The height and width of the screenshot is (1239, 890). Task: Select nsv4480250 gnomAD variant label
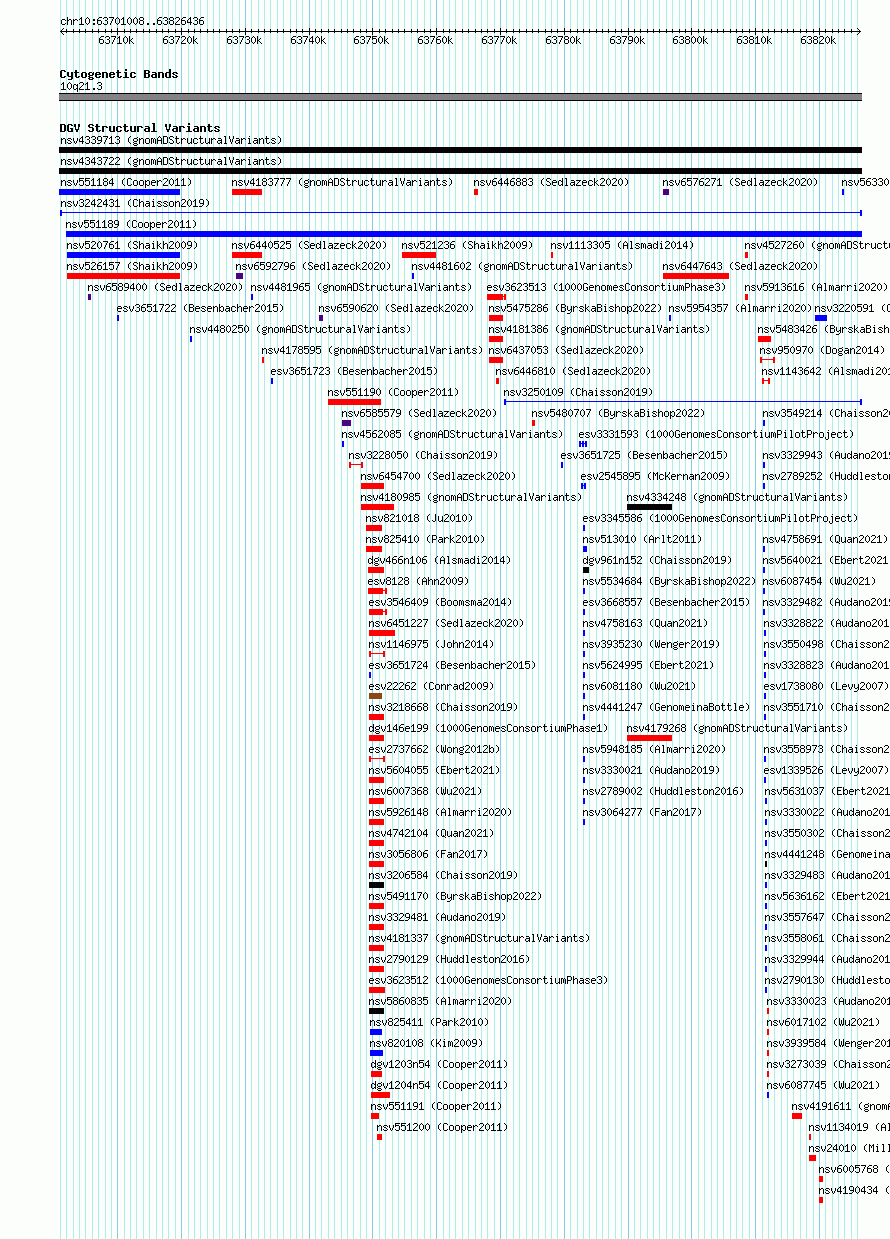300,329
